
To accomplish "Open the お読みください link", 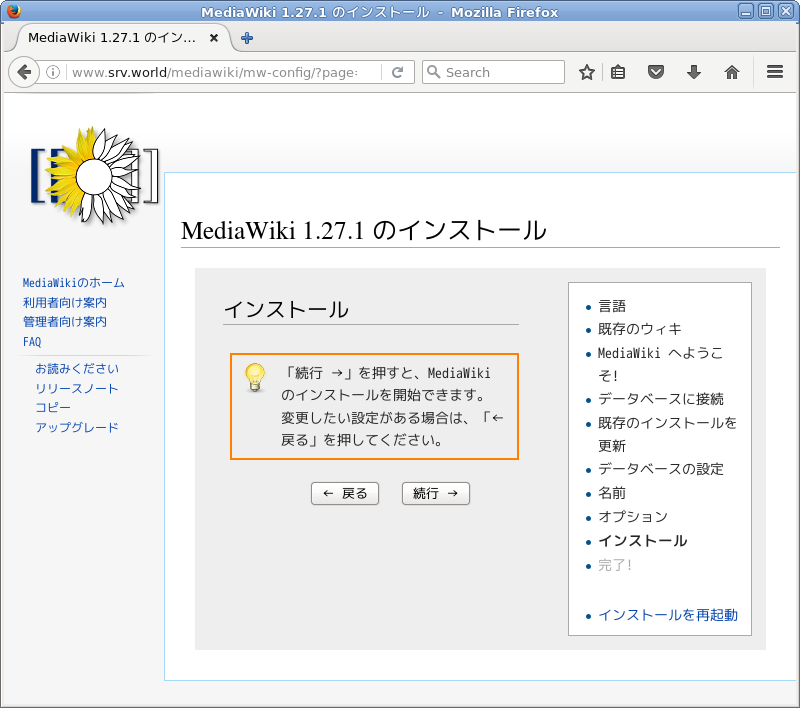I will point(77,369).
